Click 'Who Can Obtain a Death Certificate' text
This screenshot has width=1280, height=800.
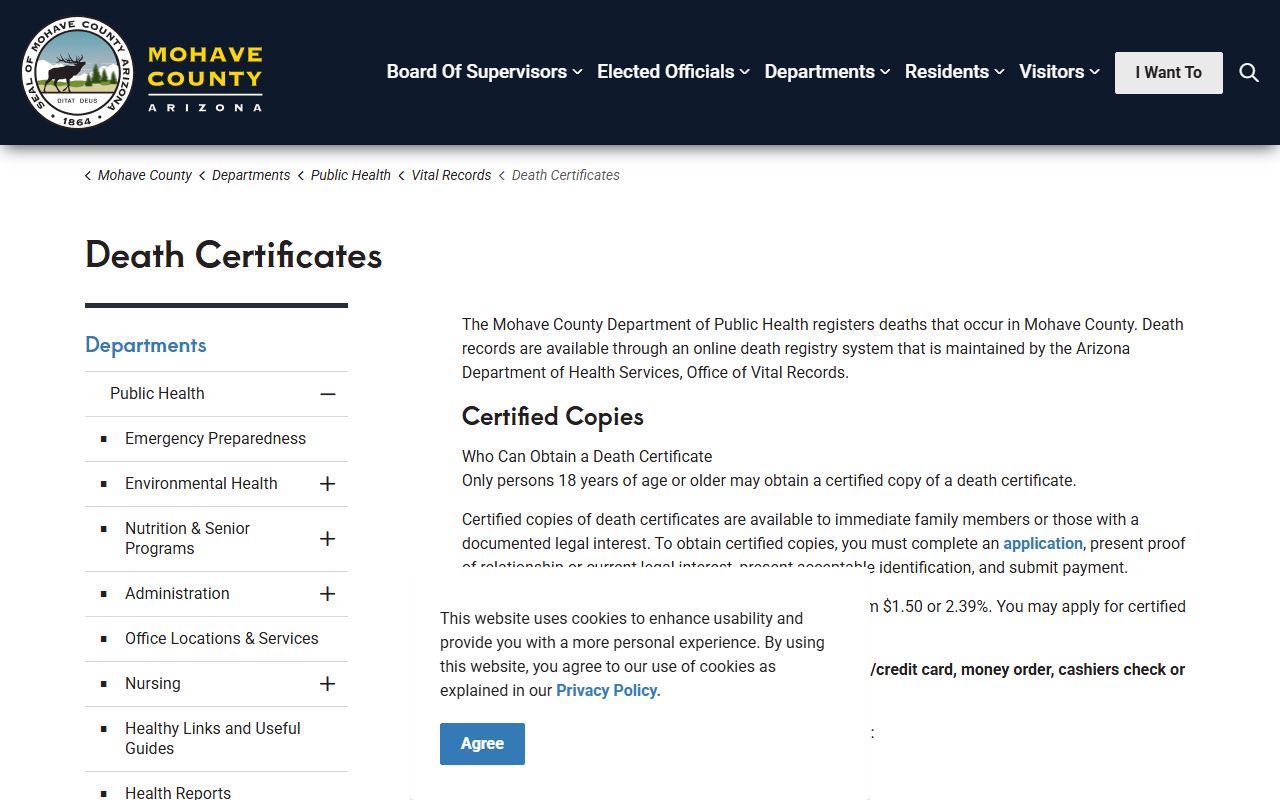587,457
